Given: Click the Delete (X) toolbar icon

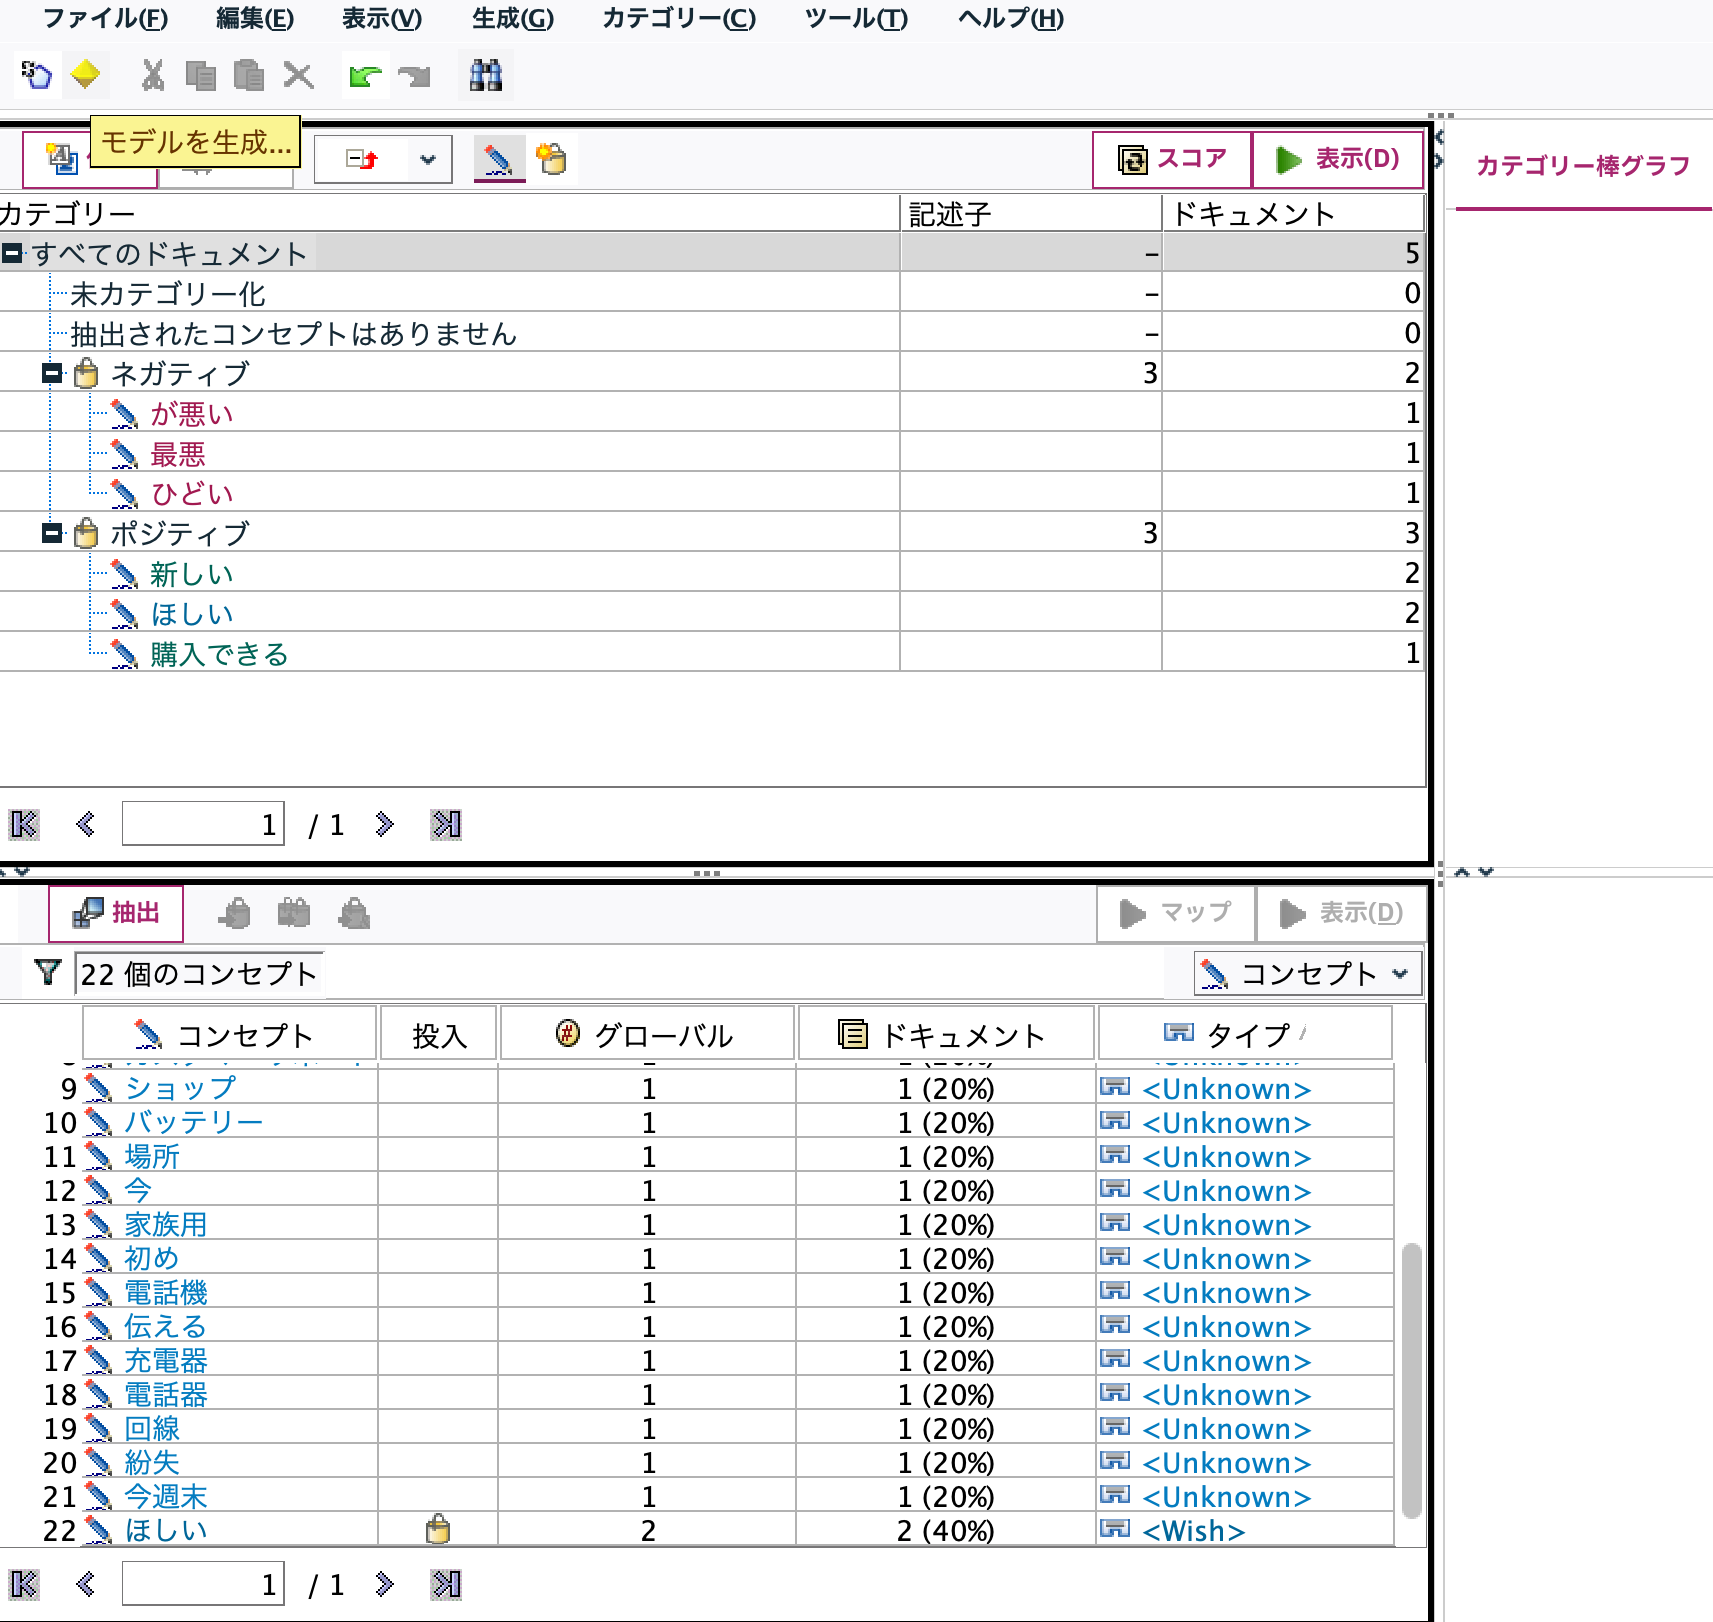Looking at the screenshot, I should point(297,75).
